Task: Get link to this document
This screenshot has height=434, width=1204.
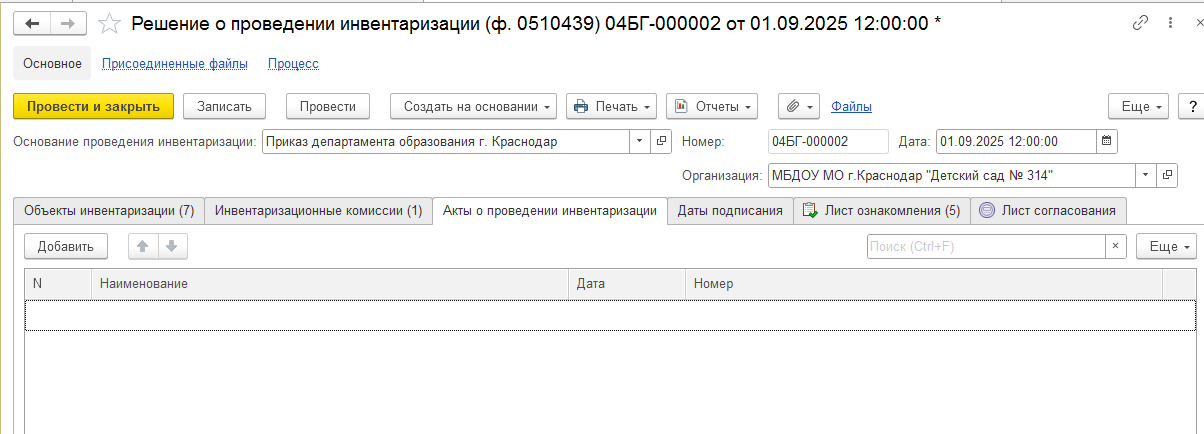Action: click(x=1140, y=23)
